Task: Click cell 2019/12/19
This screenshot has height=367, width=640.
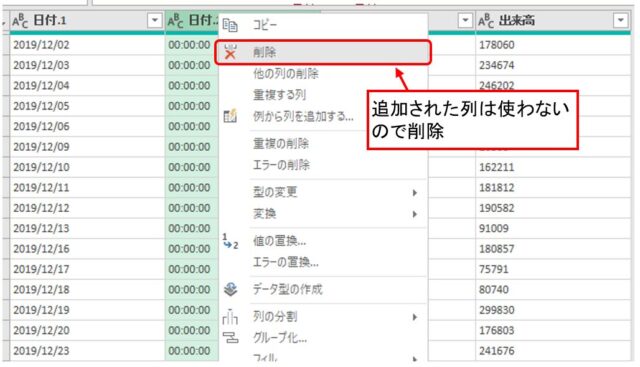Action: 87,310
